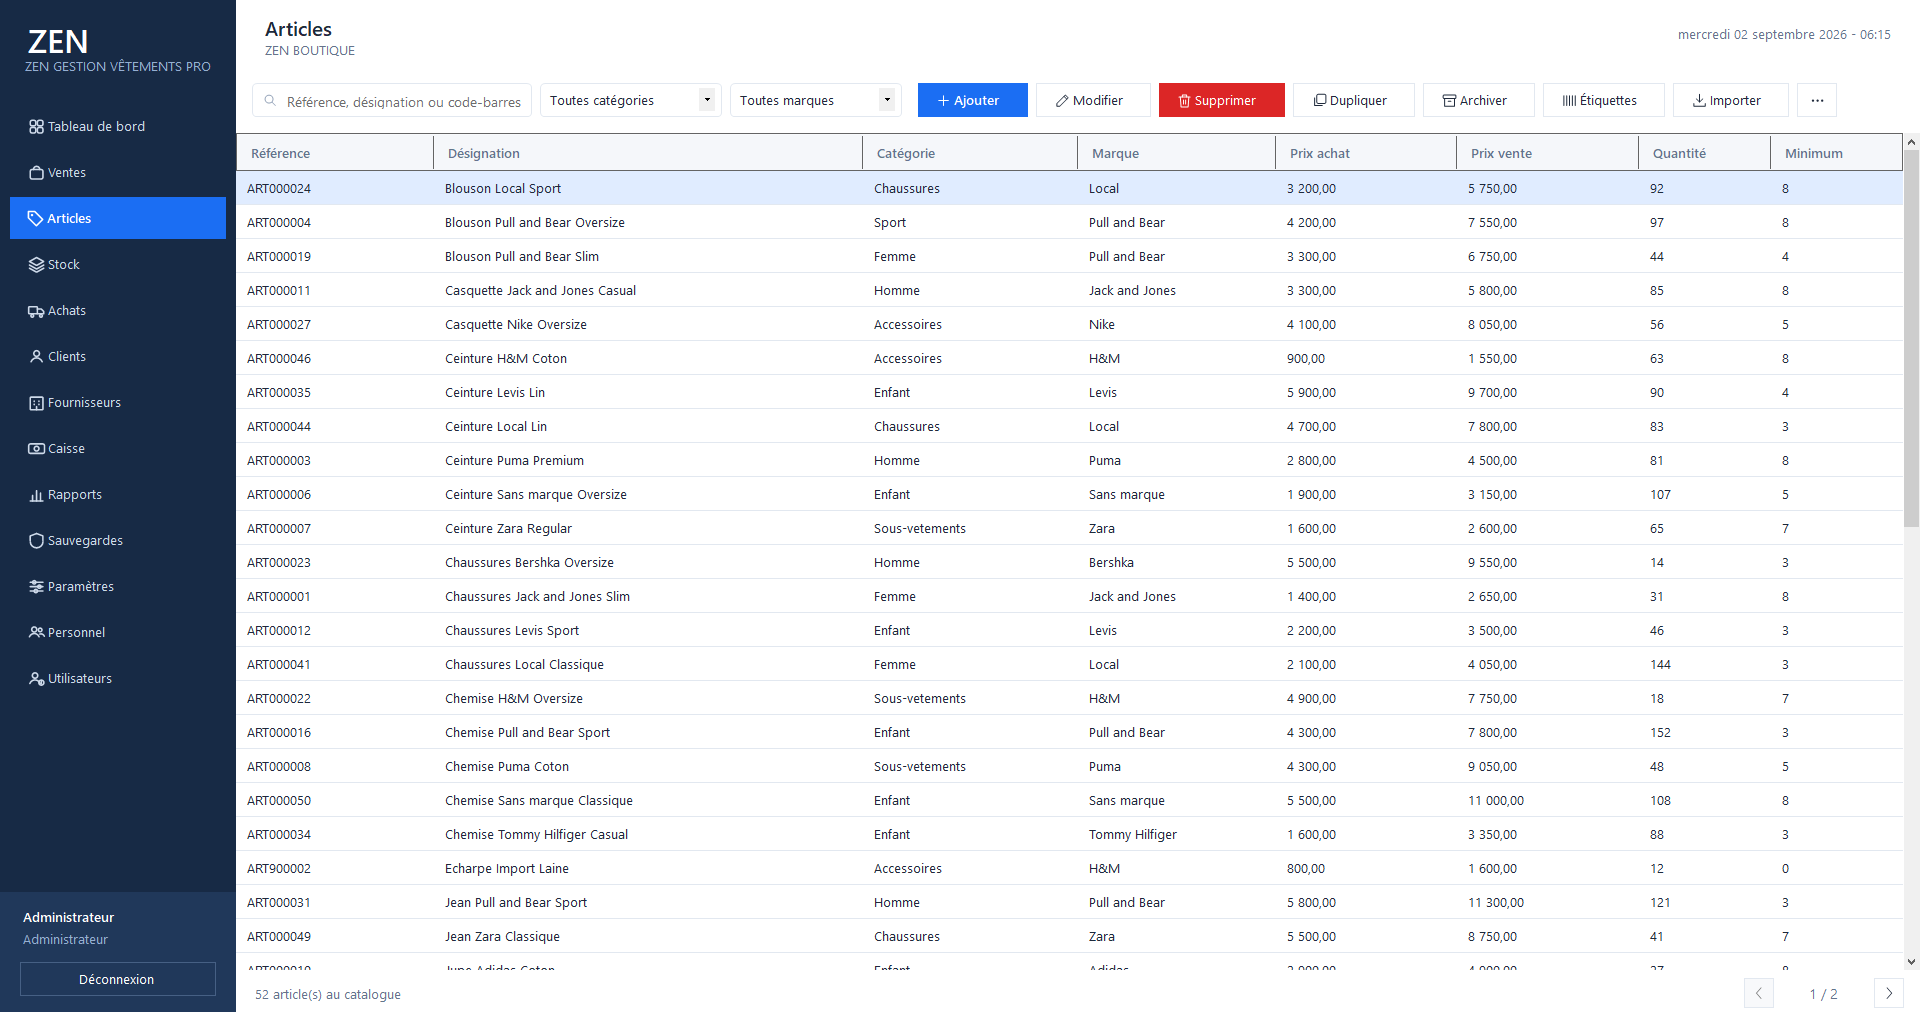Click the Achats truck icon

(36, 311)
